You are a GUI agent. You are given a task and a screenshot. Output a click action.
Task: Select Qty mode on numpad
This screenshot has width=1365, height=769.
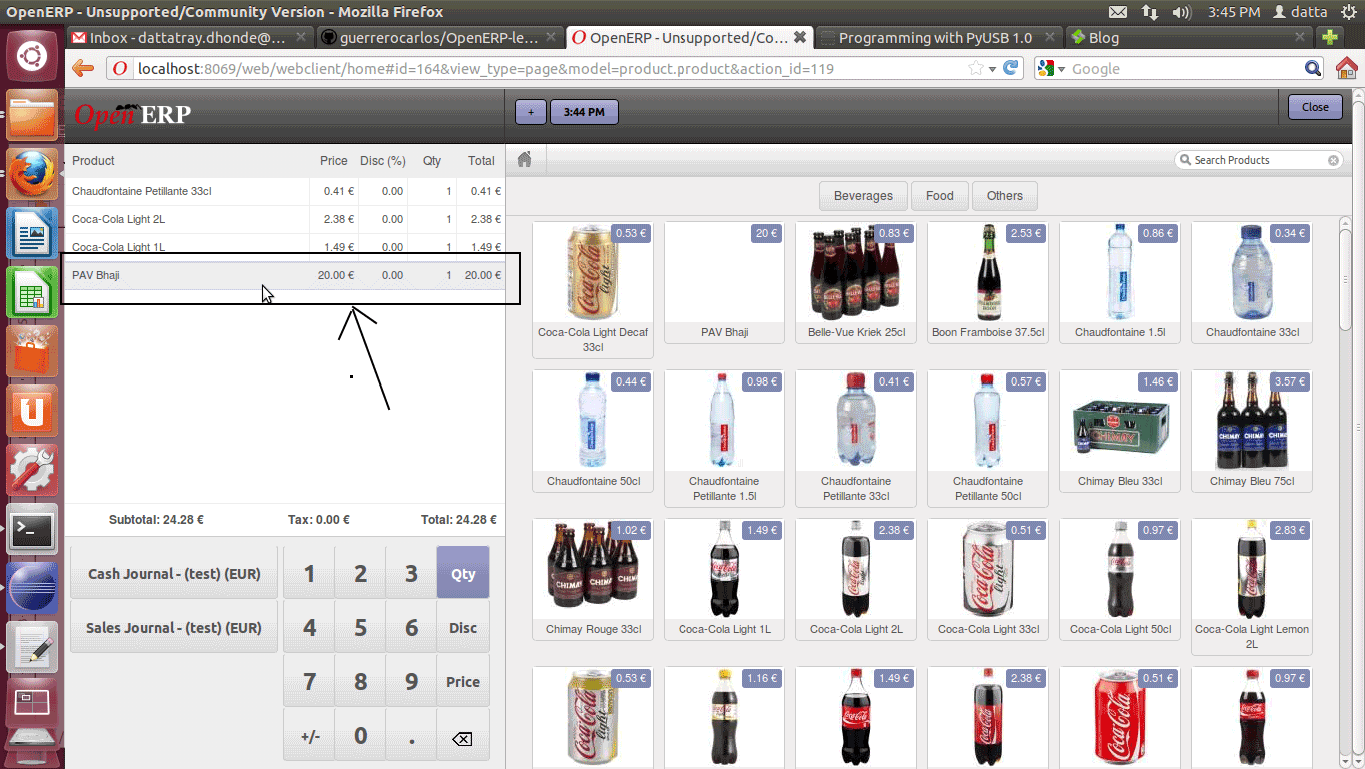463,573
